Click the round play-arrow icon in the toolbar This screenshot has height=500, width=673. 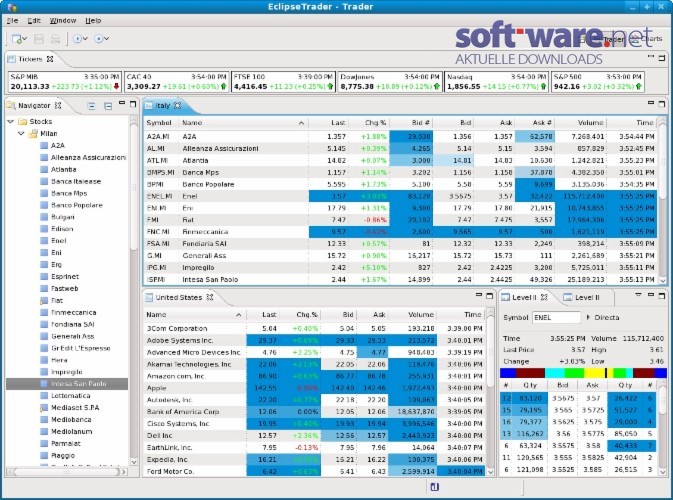[x=77, y=39]
